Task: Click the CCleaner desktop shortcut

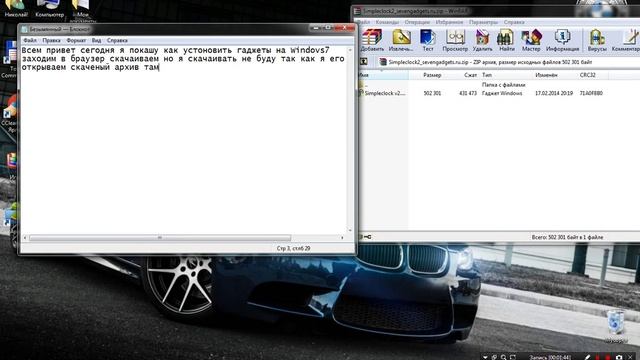Action: [x=9, y=114]
